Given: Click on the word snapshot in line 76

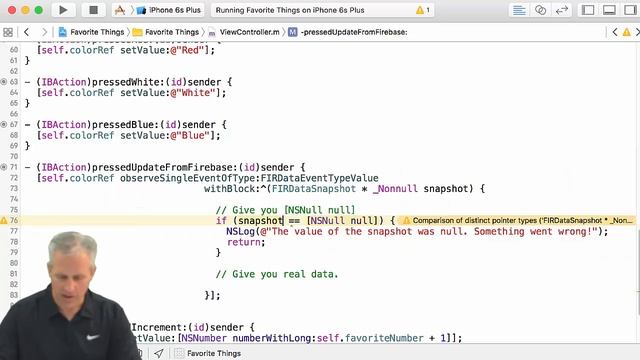Looking at the screenshot, I should (x=261, y=221).
